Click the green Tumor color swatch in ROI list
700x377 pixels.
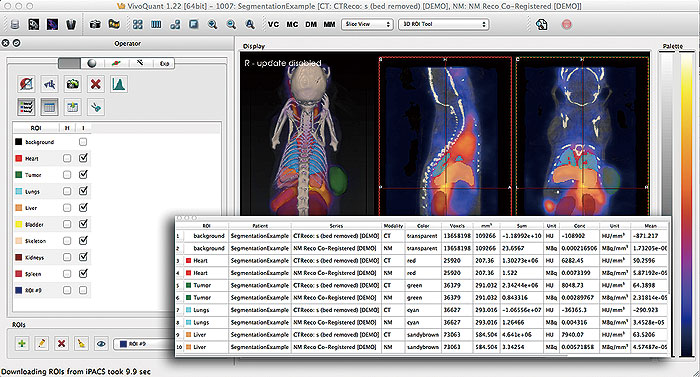(x=19, y=175)
